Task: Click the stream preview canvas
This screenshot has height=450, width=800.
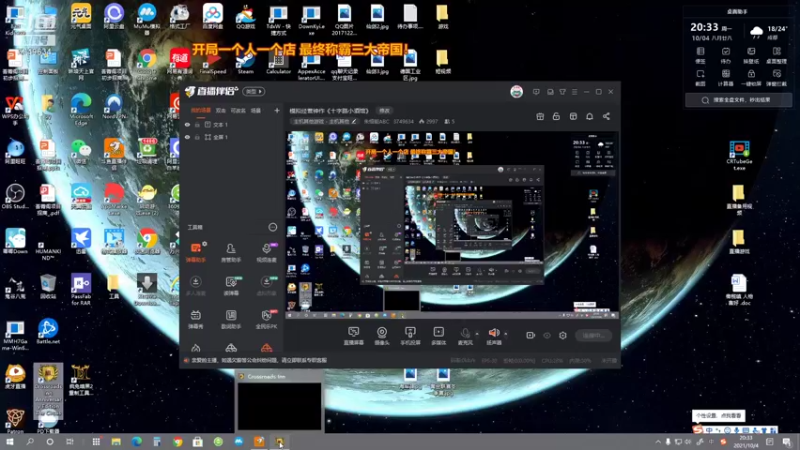Action: pyautogui.click(x=452, y=226)
